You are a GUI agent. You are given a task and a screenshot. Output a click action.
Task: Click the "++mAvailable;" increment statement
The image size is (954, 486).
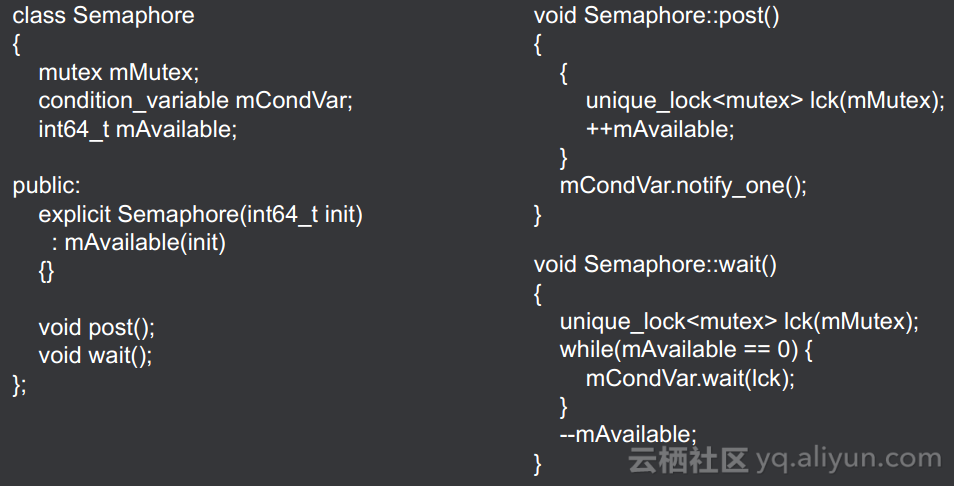(660, 129)
